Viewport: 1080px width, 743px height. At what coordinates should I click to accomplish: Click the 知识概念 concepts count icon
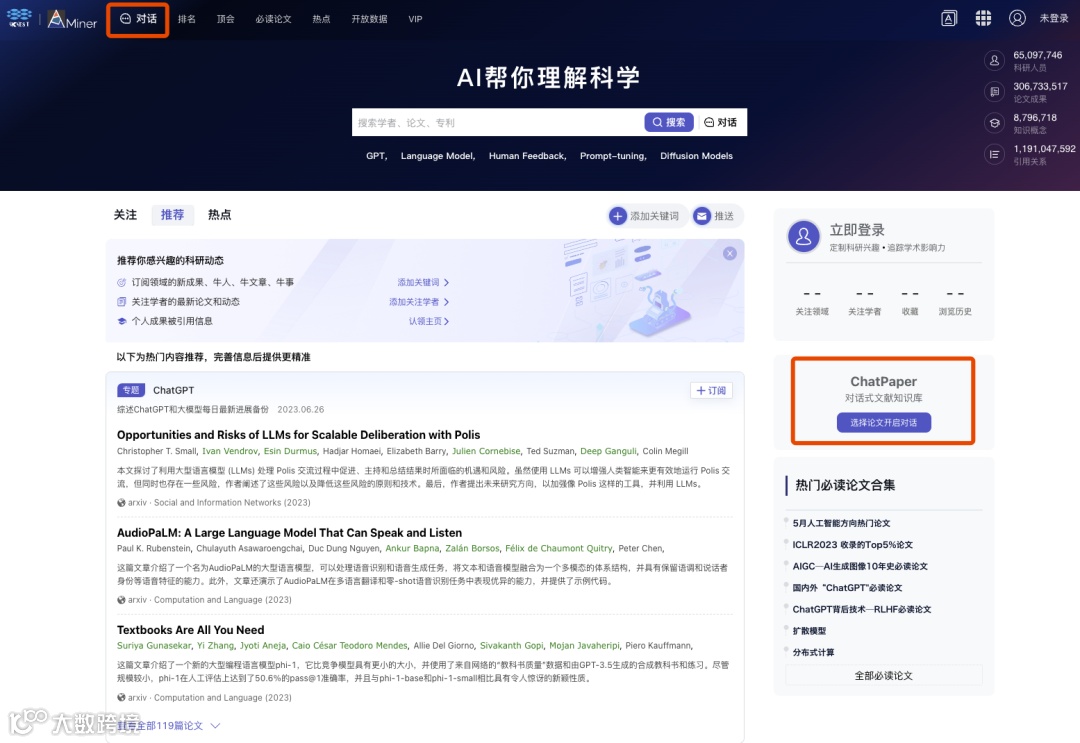(994, 123)
